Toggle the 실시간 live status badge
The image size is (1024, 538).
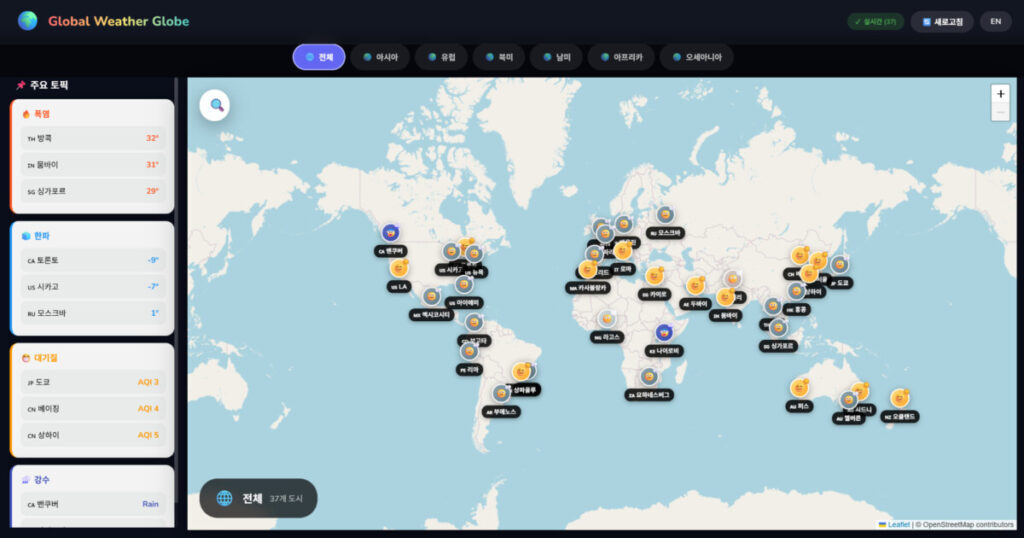(876, 21)
